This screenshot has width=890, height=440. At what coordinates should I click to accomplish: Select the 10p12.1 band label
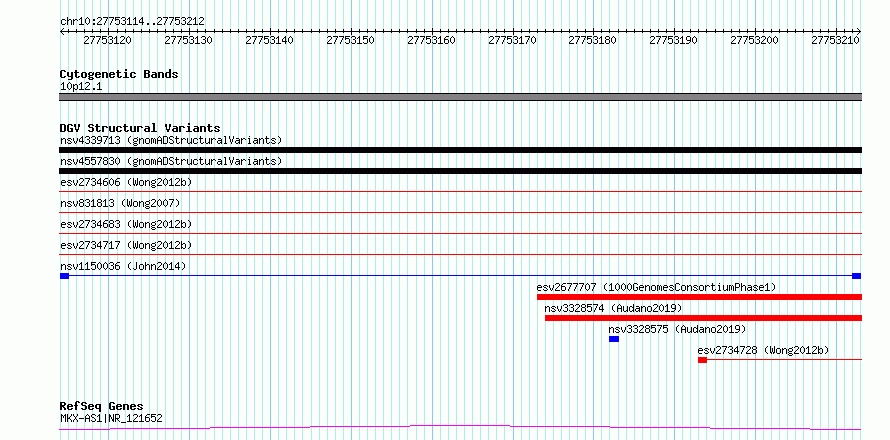[x=81, y=87]
